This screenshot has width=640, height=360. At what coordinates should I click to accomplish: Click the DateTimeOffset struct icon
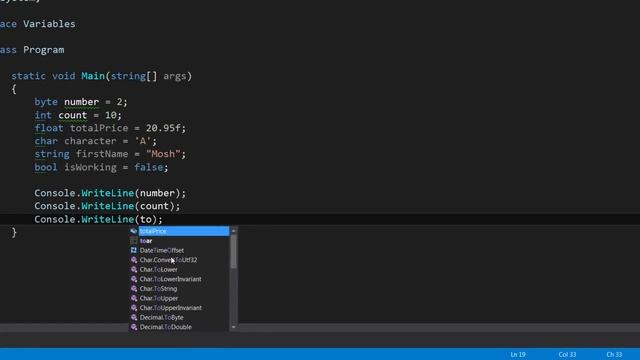tap(133, 250)
